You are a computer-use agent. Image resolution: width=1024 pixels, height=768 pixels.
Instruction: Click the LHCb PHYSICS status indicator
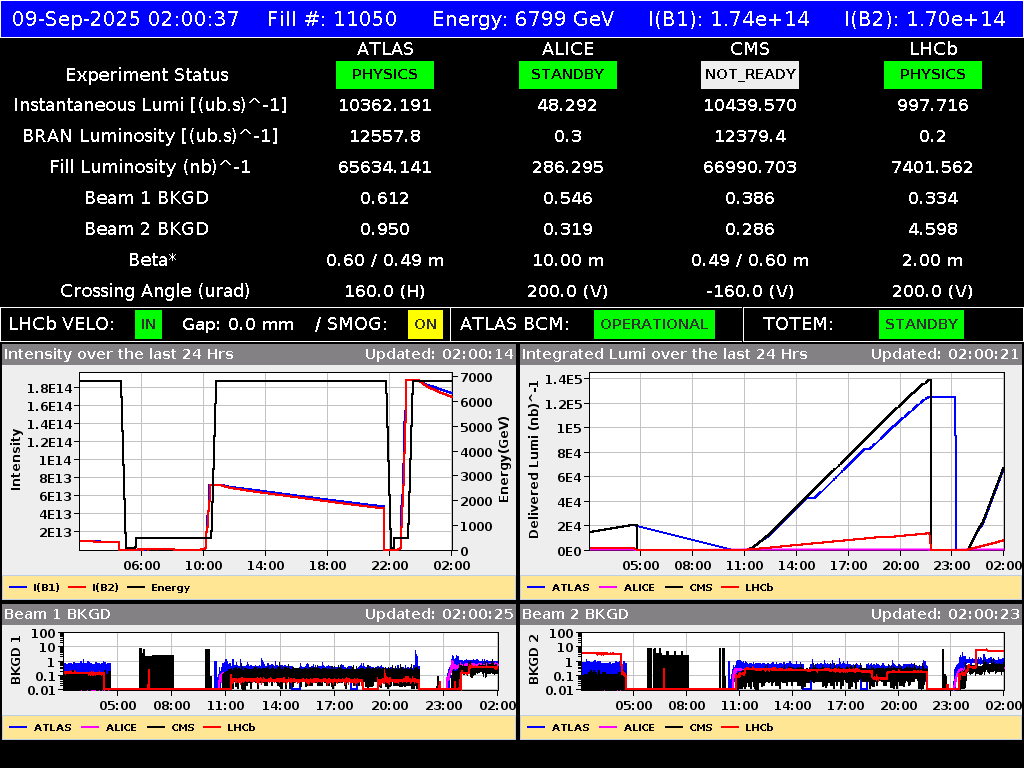933,74
